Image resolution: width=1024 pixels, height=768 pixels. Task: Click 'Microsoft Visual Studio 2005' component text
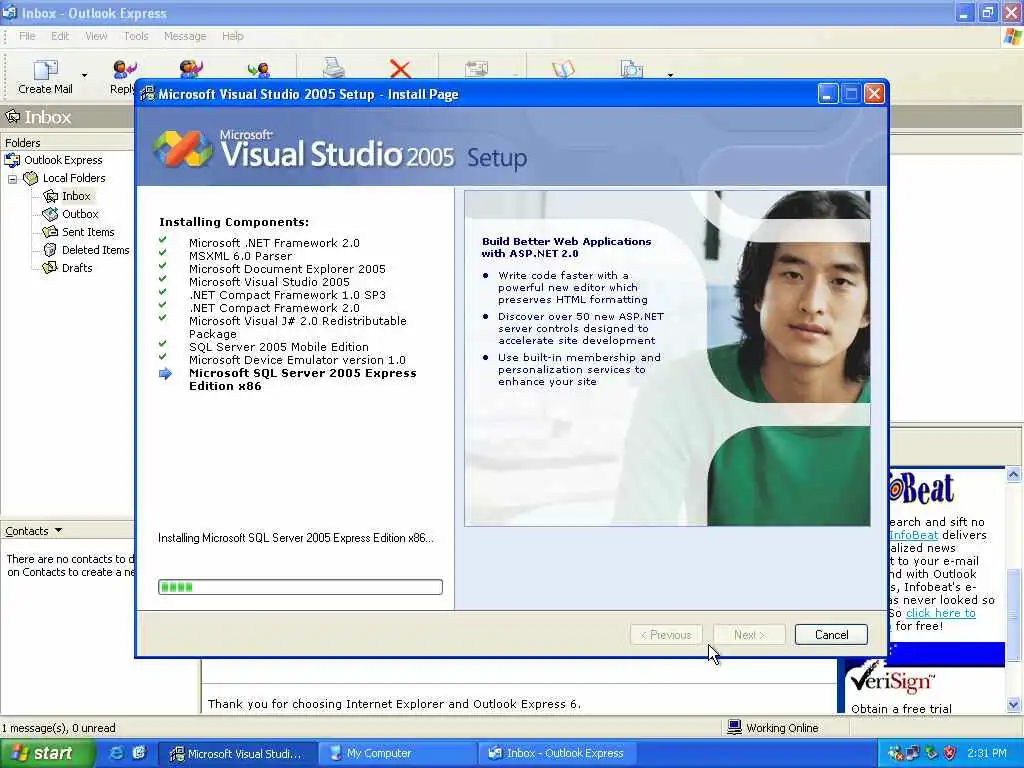(x=269, y=282)
